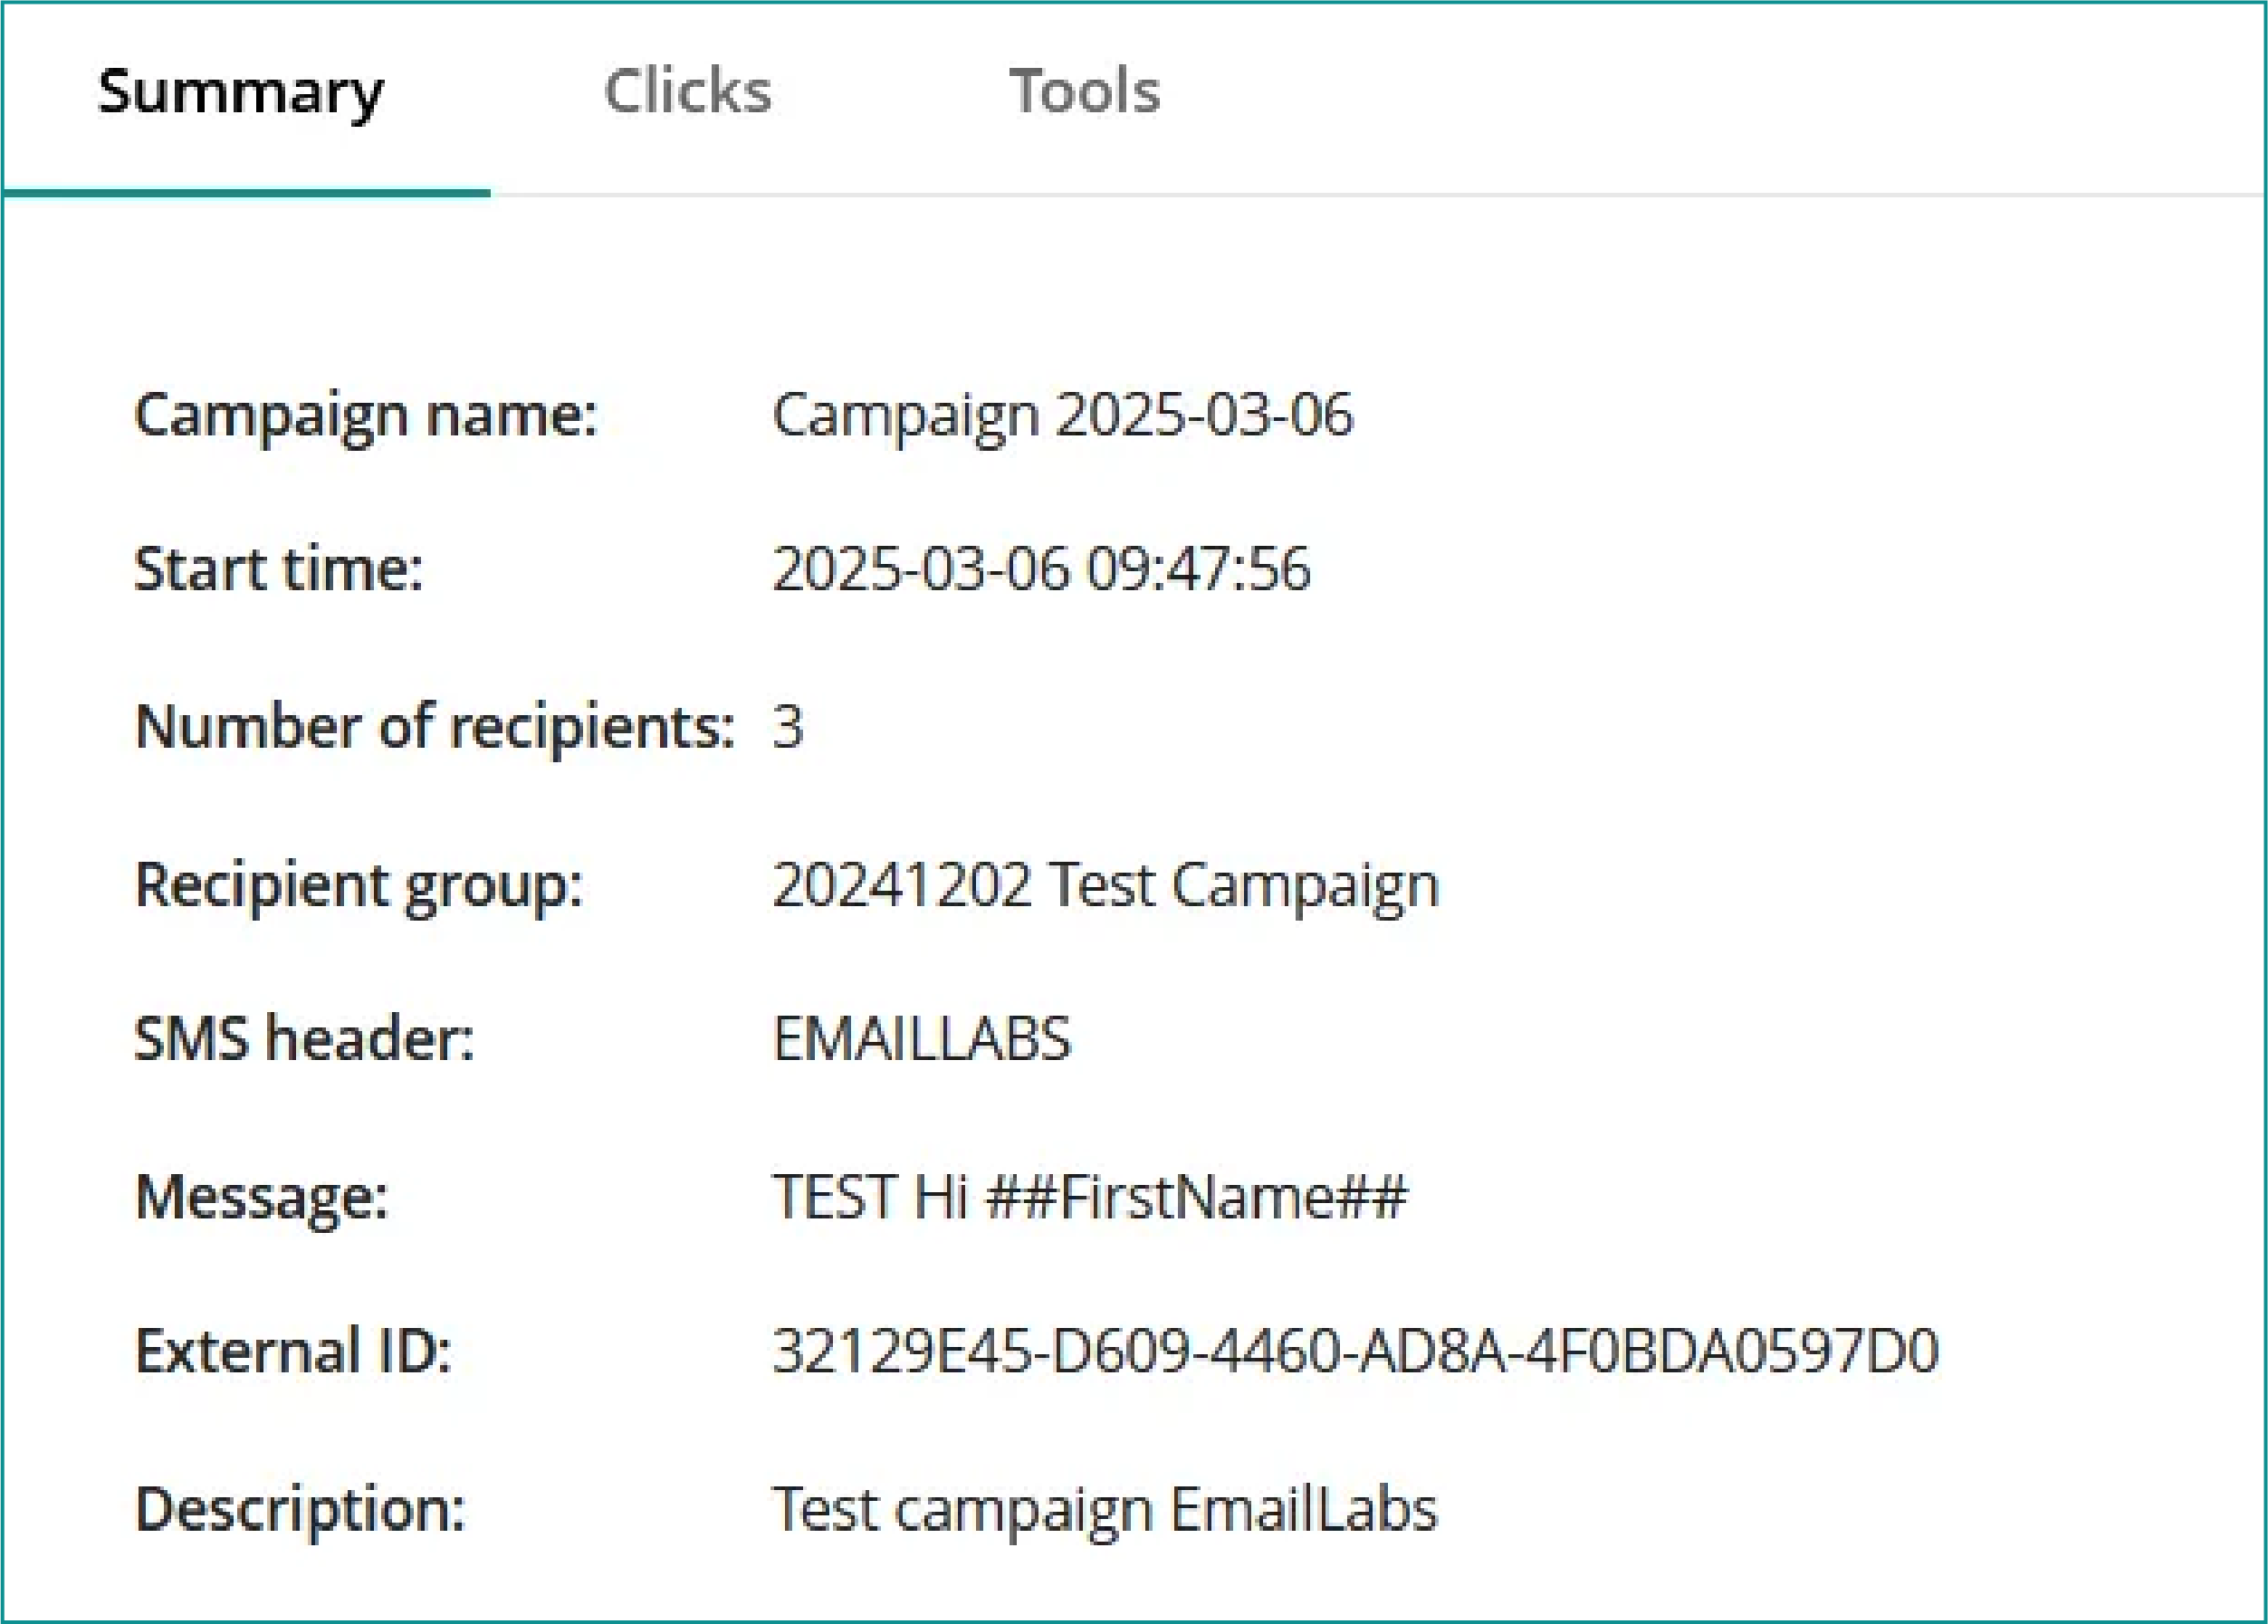Click the description text Test campaign EmailLabs
Viewport: 2268px width, 1624px height.
tap(1105, 1508)
